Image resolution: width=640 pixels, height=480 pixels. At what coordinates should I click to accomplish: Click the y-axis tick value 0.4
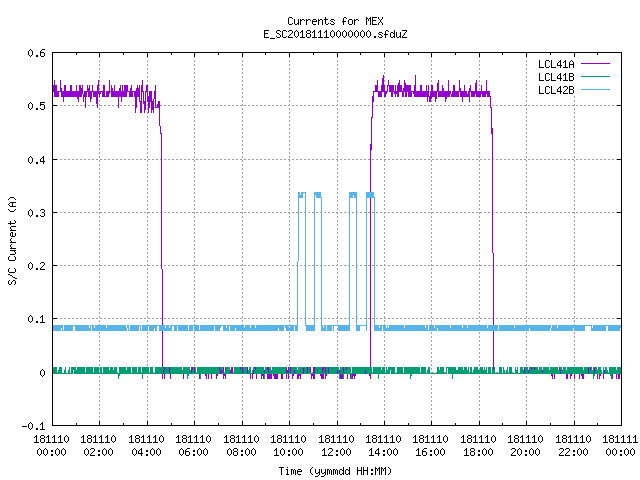(x=36, y=160)
